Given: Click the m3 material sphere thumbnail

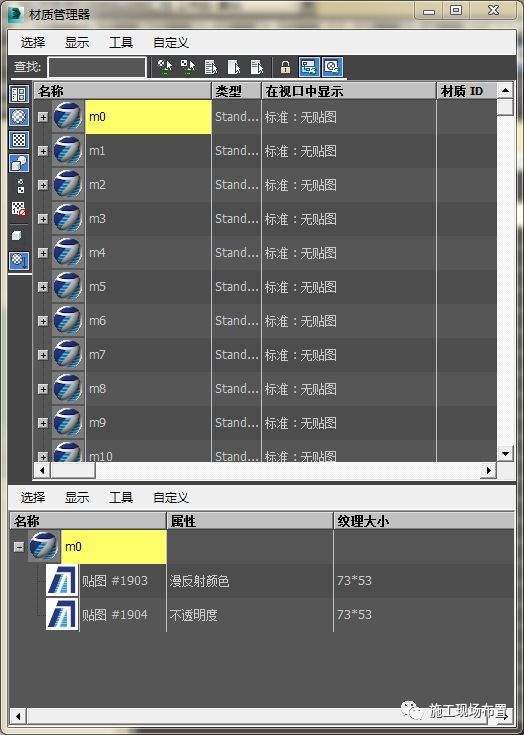Looking at the screenshot, I should click(68, 218).
